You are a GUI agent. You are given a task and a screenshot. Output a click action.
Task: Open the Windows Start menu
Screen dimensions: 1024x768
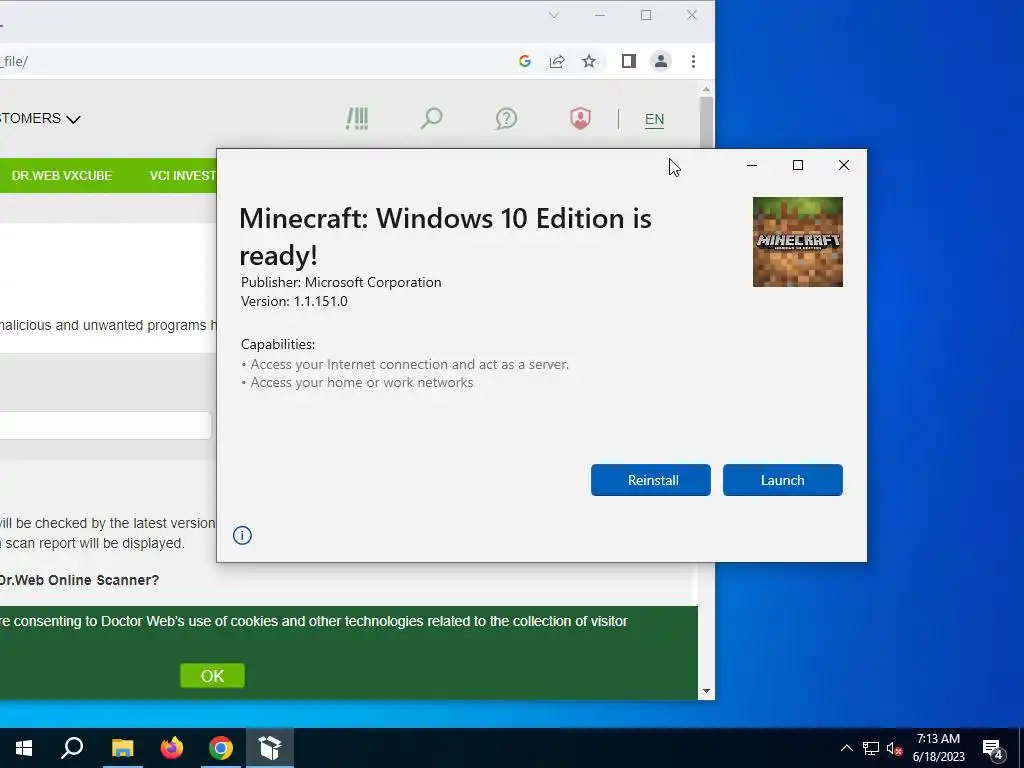(x=24, y=748)
